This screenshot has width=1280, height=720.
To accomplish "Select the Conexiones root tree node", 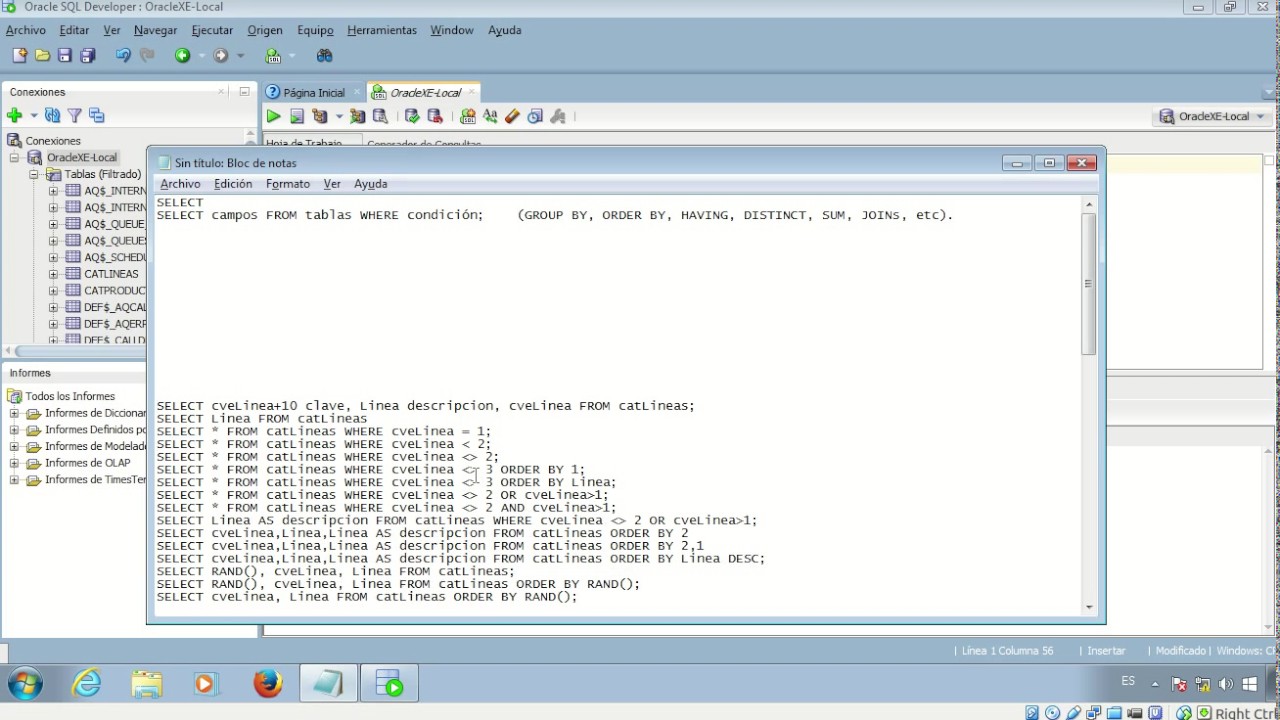I will point(52,141).
